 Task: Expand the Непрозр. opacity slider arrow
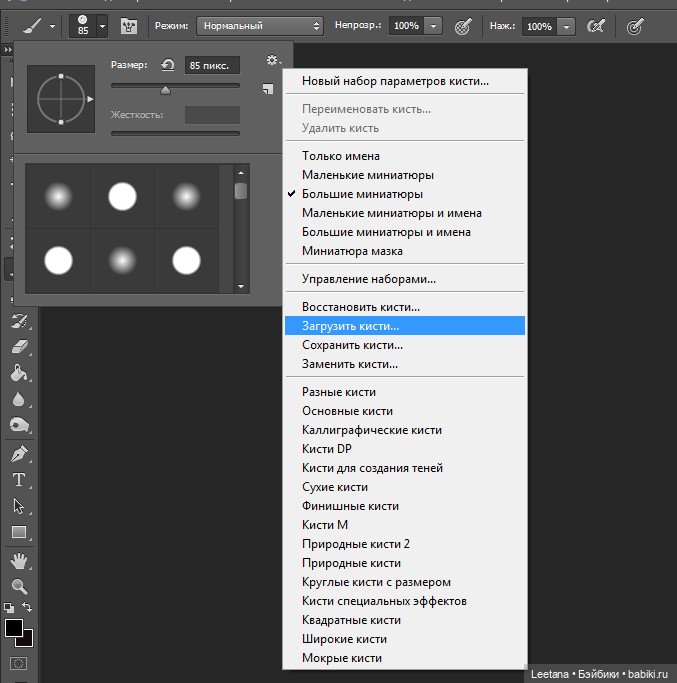click(x=433, y=26)
